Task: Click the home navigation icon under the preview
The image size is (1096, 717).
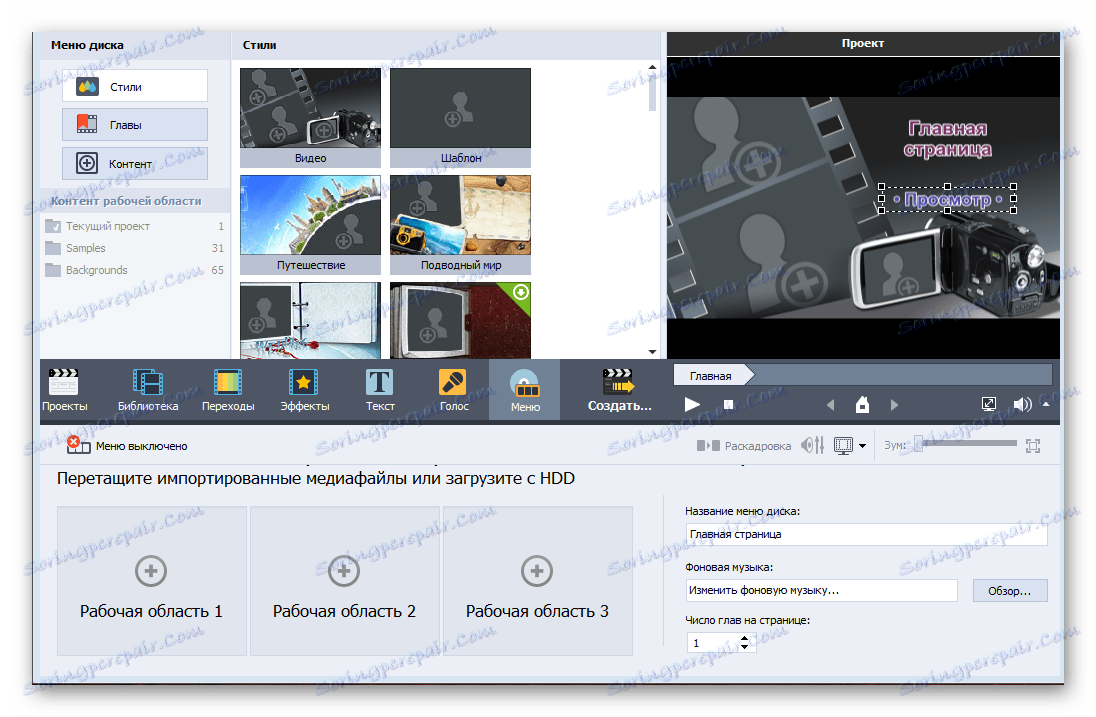Action: click(x=862, y=404)
